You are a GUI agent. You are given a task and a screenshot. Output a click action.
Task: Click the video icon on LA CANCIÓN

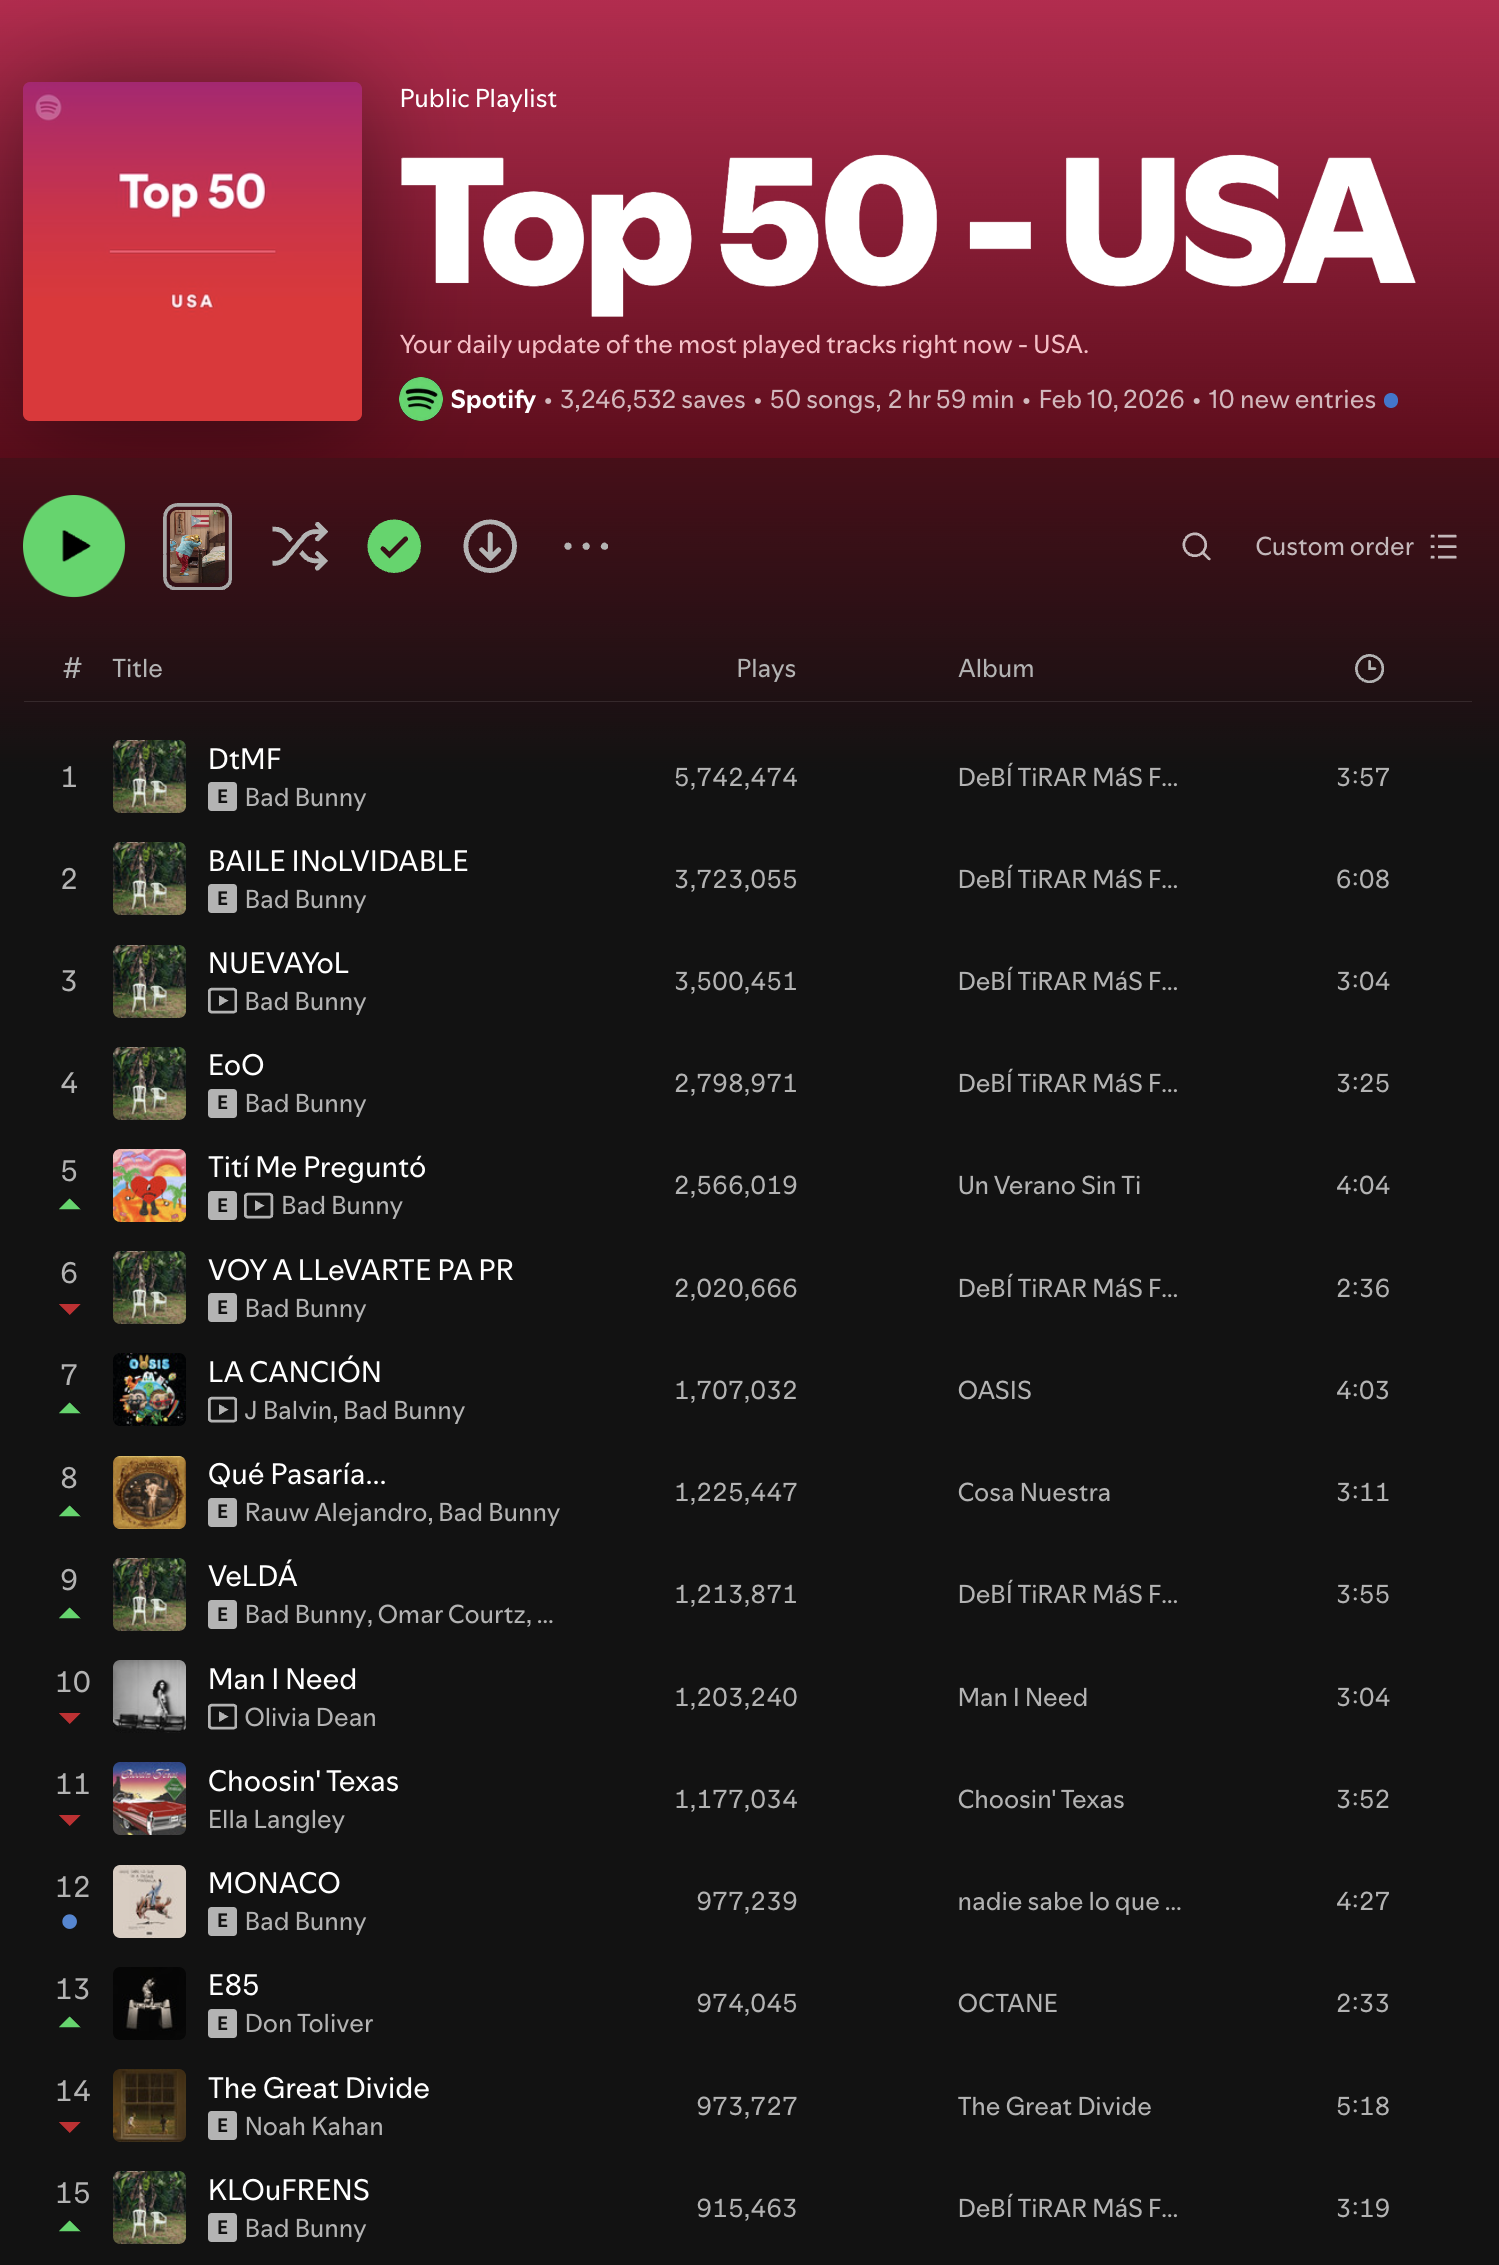(222, 1410)
